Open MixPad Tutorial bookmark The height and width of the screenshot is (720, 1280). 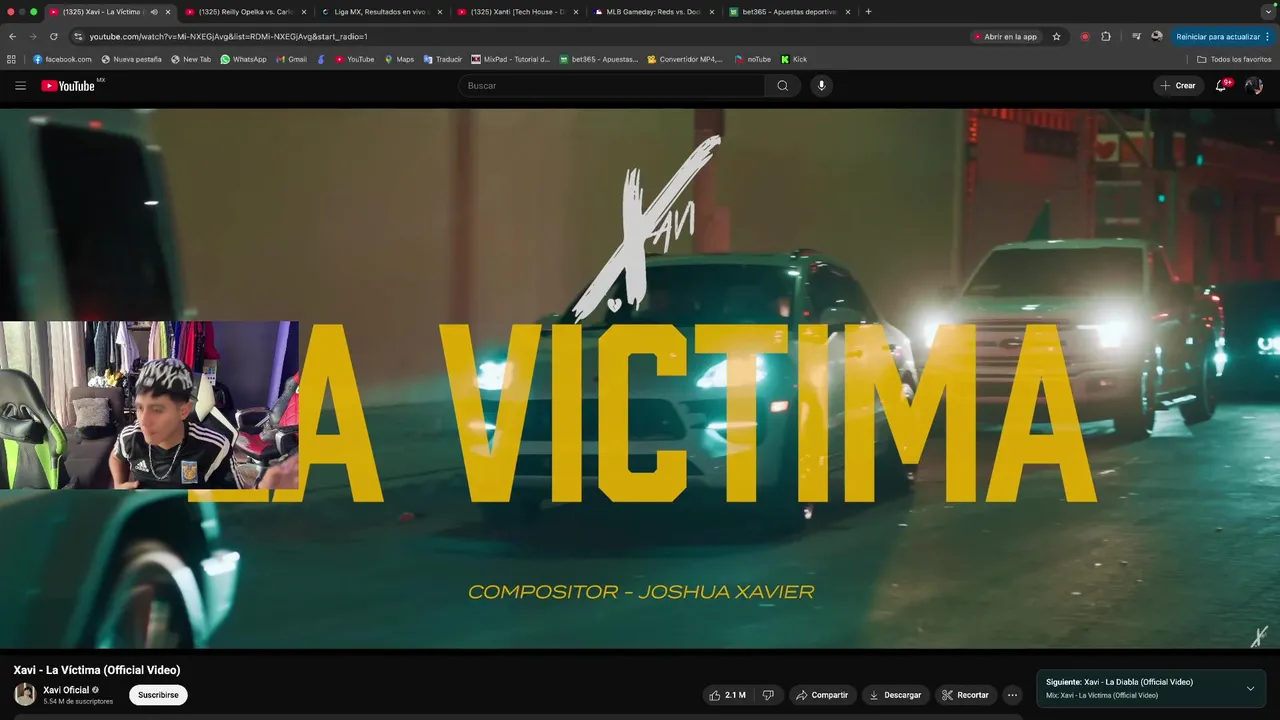tap(511, 59)
